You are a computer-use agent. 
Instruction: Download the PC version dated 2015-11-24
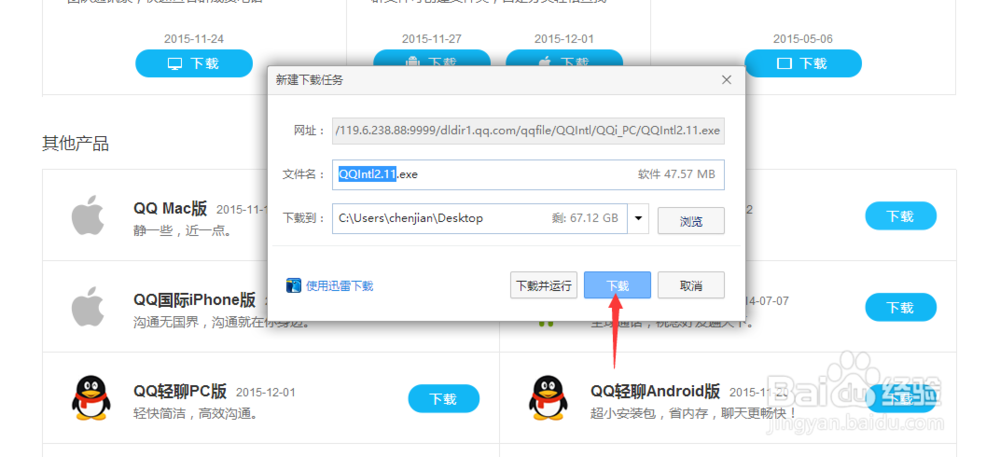[x=194, y=63]
